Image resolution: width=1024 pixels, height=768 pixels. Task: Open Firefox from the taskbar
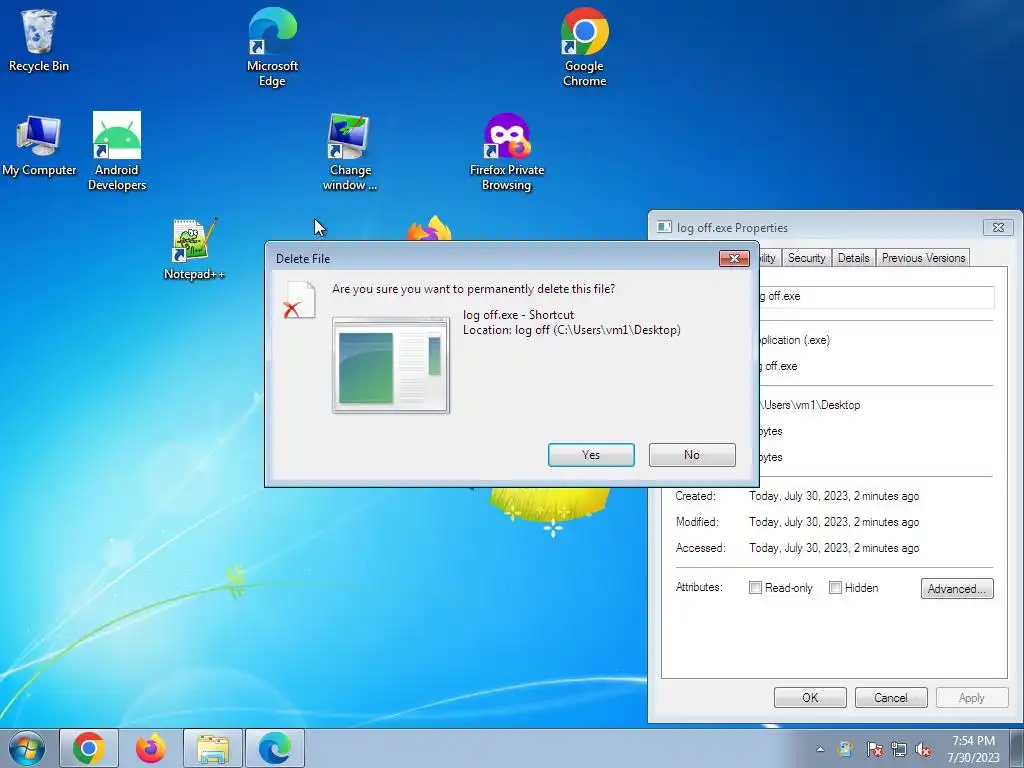[x=151, y=748]
